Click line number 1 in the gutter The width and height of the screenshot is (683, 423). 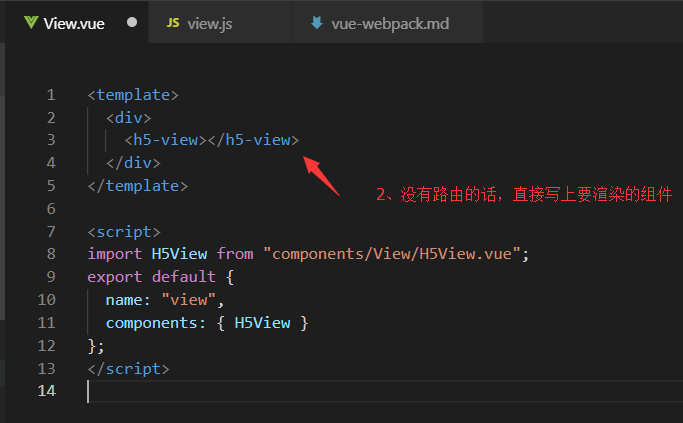(51, 95)
